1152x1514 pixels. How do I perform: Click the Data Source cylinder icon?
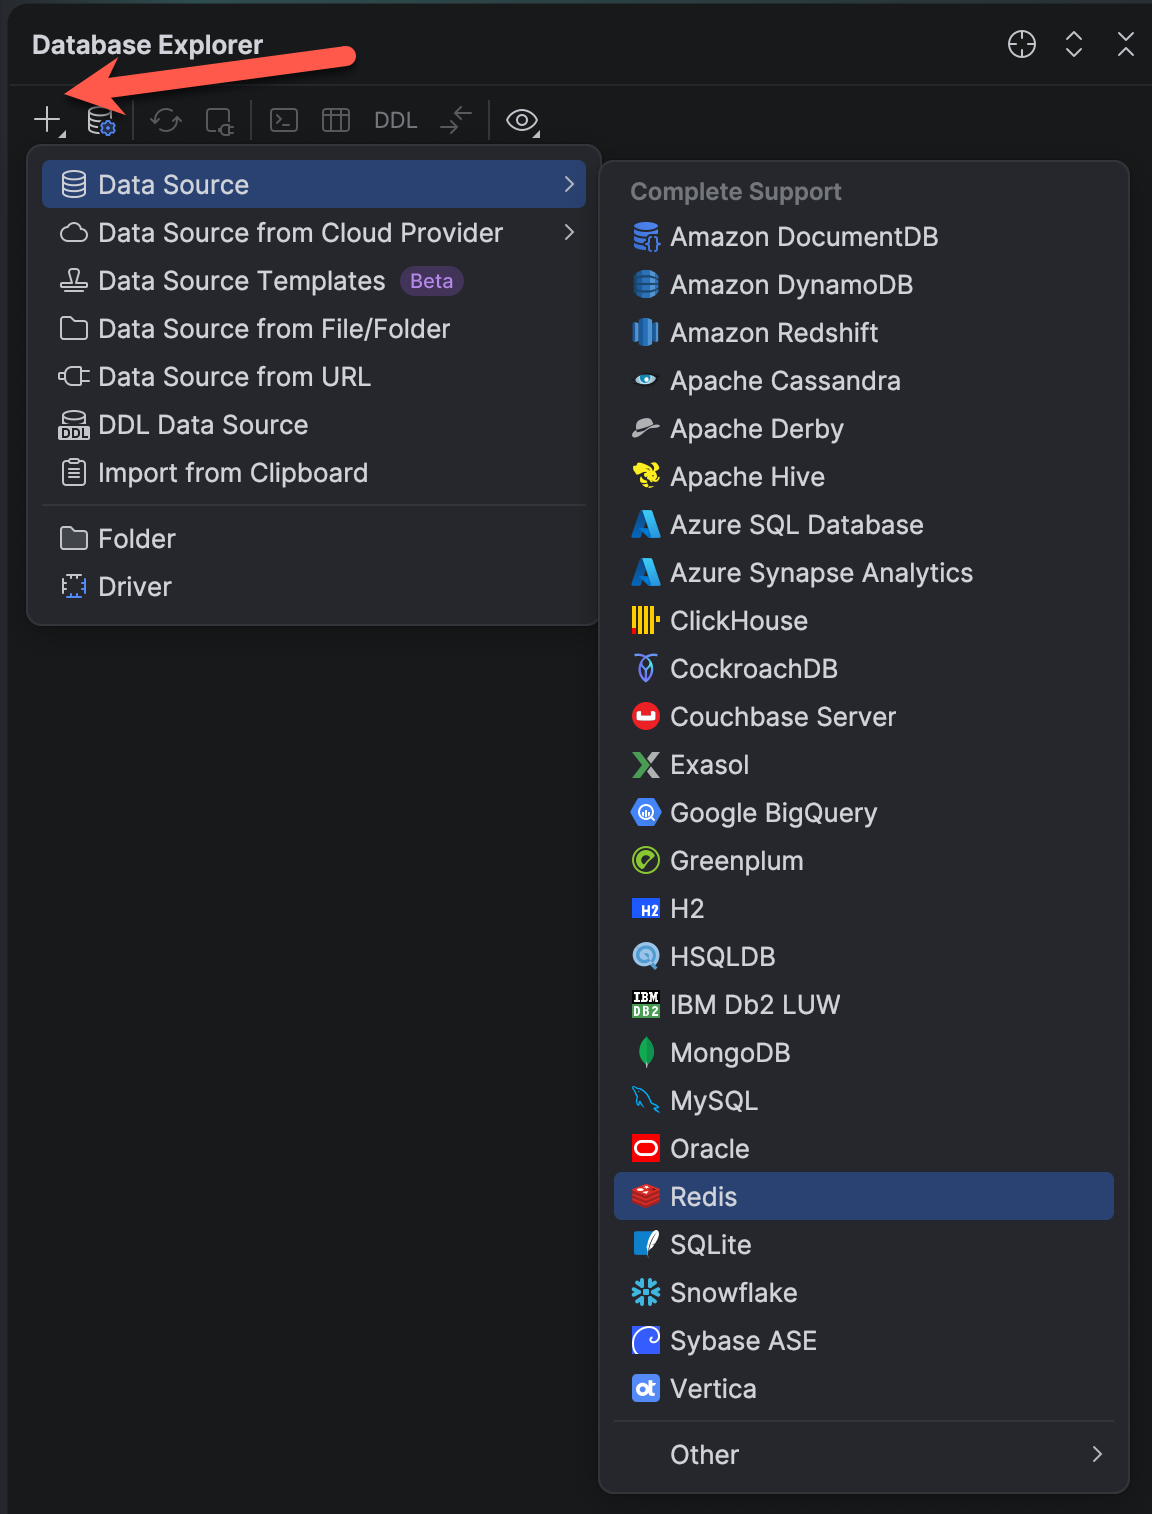coord(74,184)
